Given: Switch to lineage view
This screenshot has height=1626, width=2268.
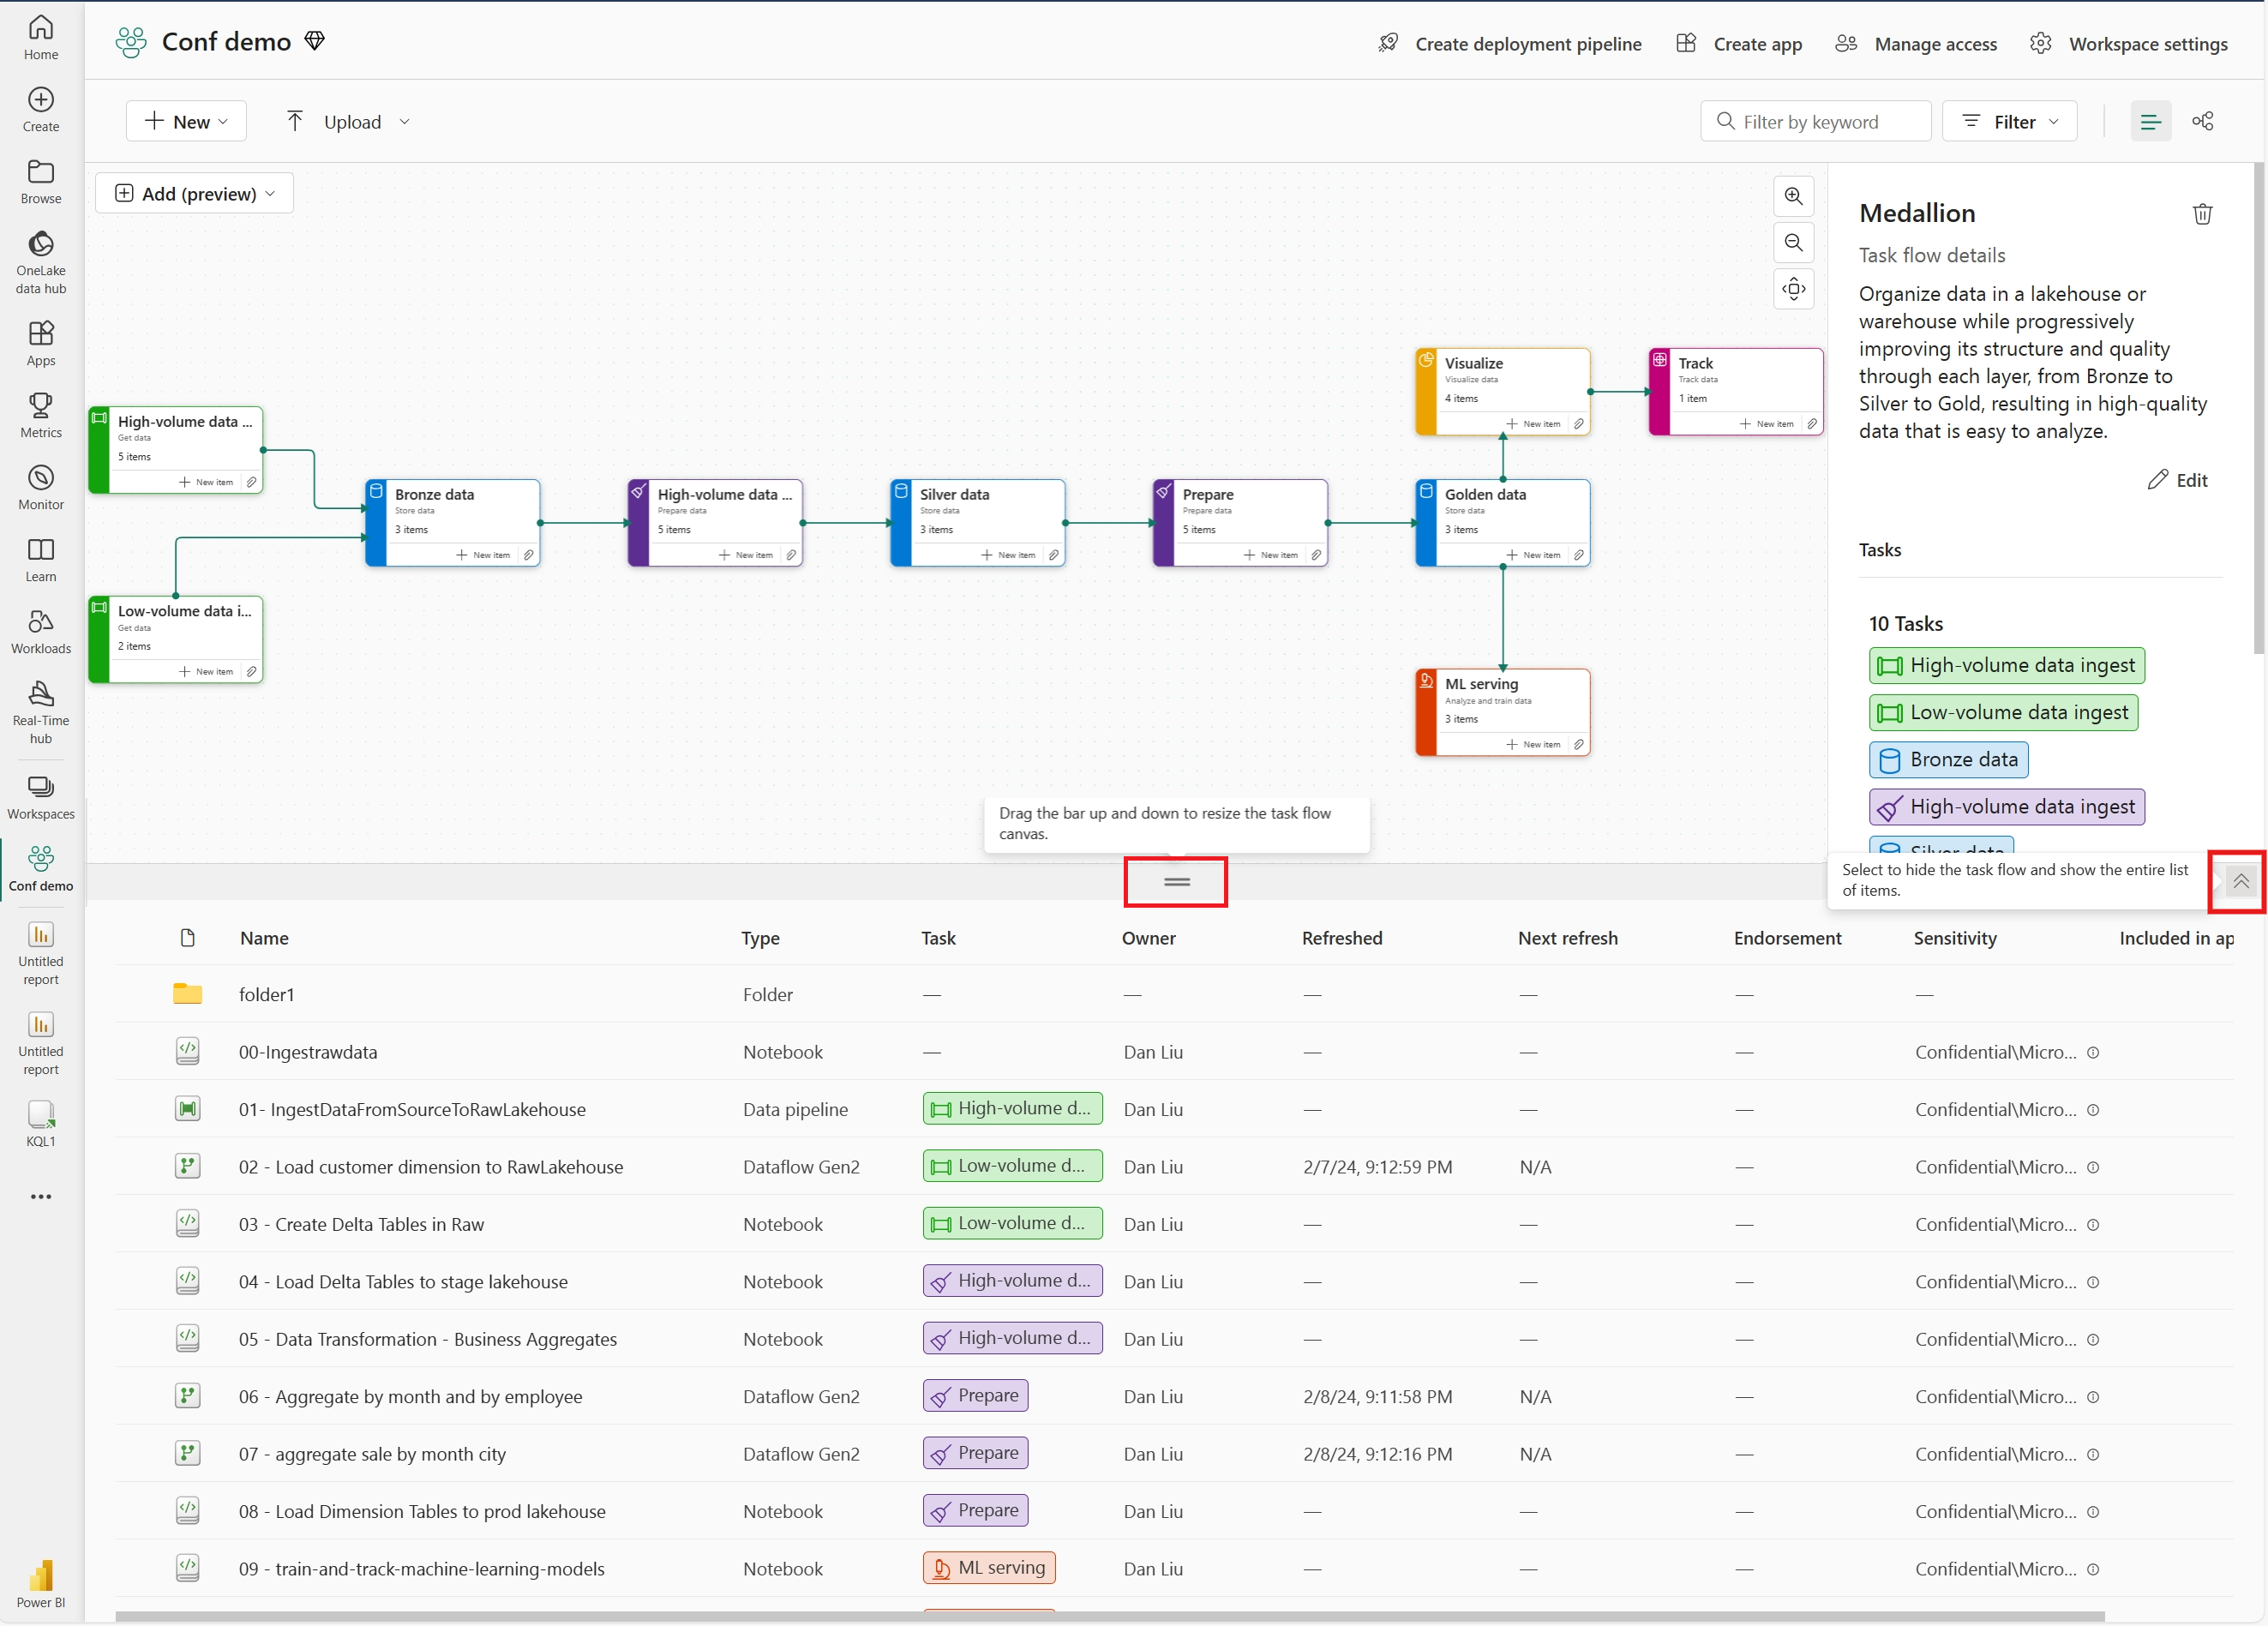Looking at the screenshot, I should tap(2202, 121).
